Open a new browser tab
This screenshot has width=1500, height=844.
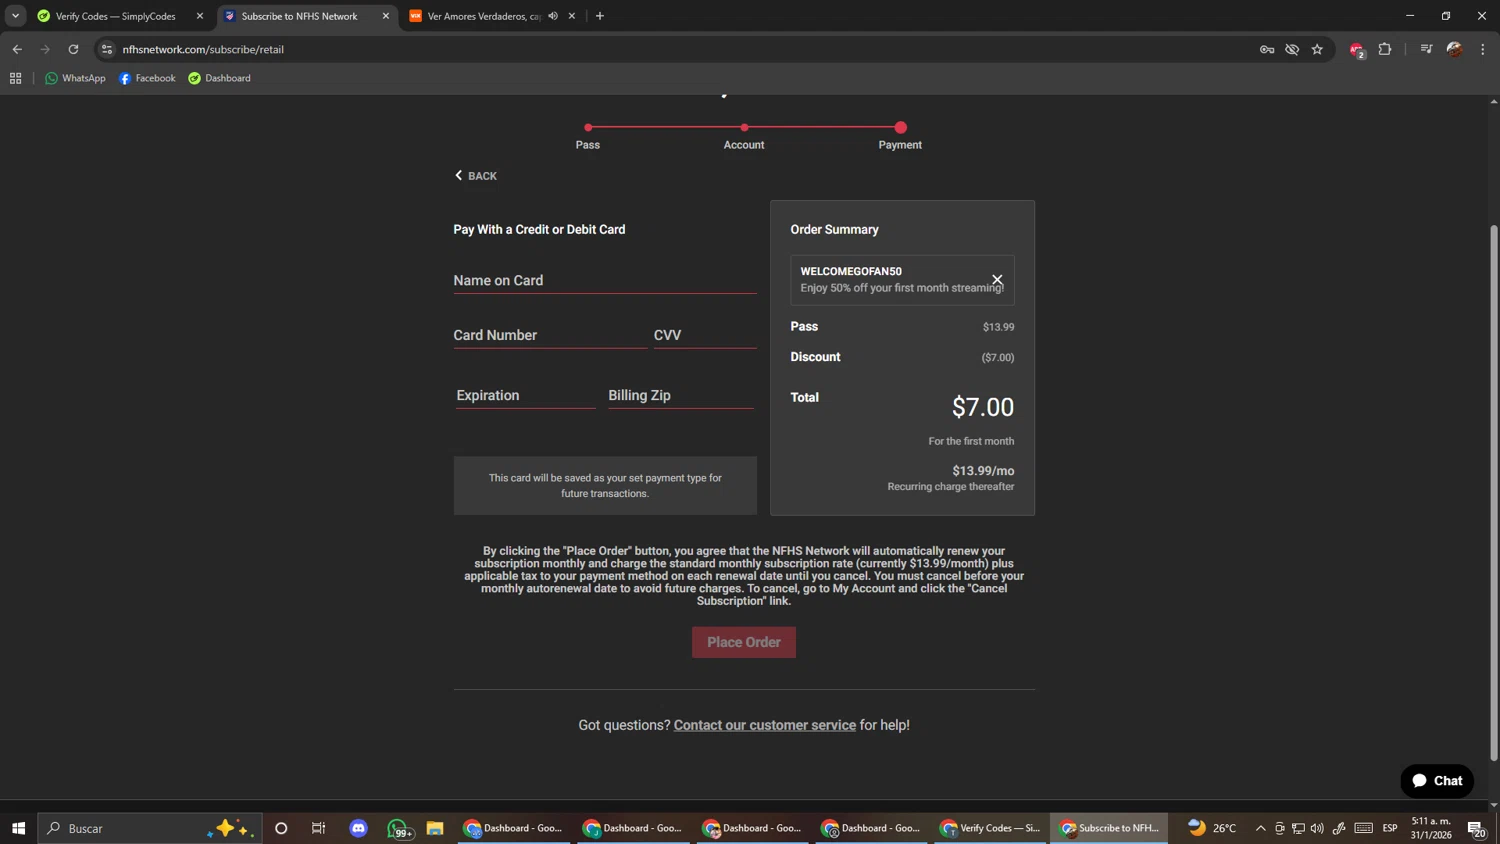tap(600, 16)
